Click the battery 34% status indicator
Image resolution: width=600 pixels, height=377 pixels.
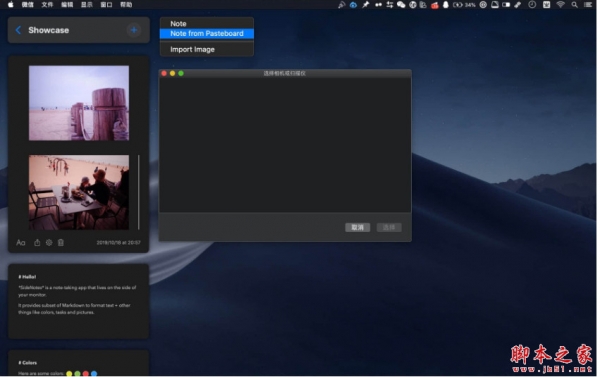[465, 5]
